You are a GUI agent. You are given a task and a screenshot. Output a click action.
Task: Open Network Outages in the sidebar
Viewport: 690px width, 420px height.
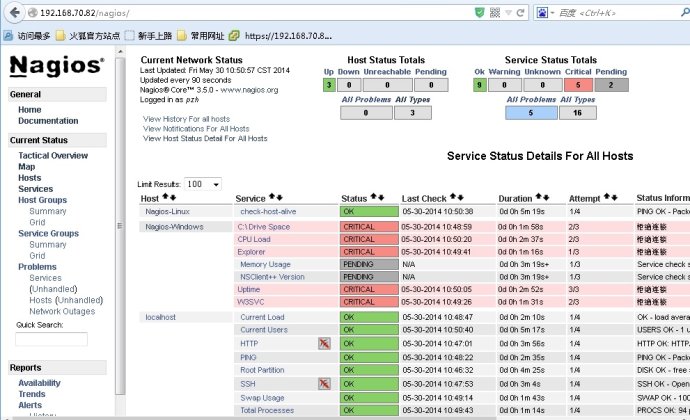pyautogui.click(x=62, y=311)
